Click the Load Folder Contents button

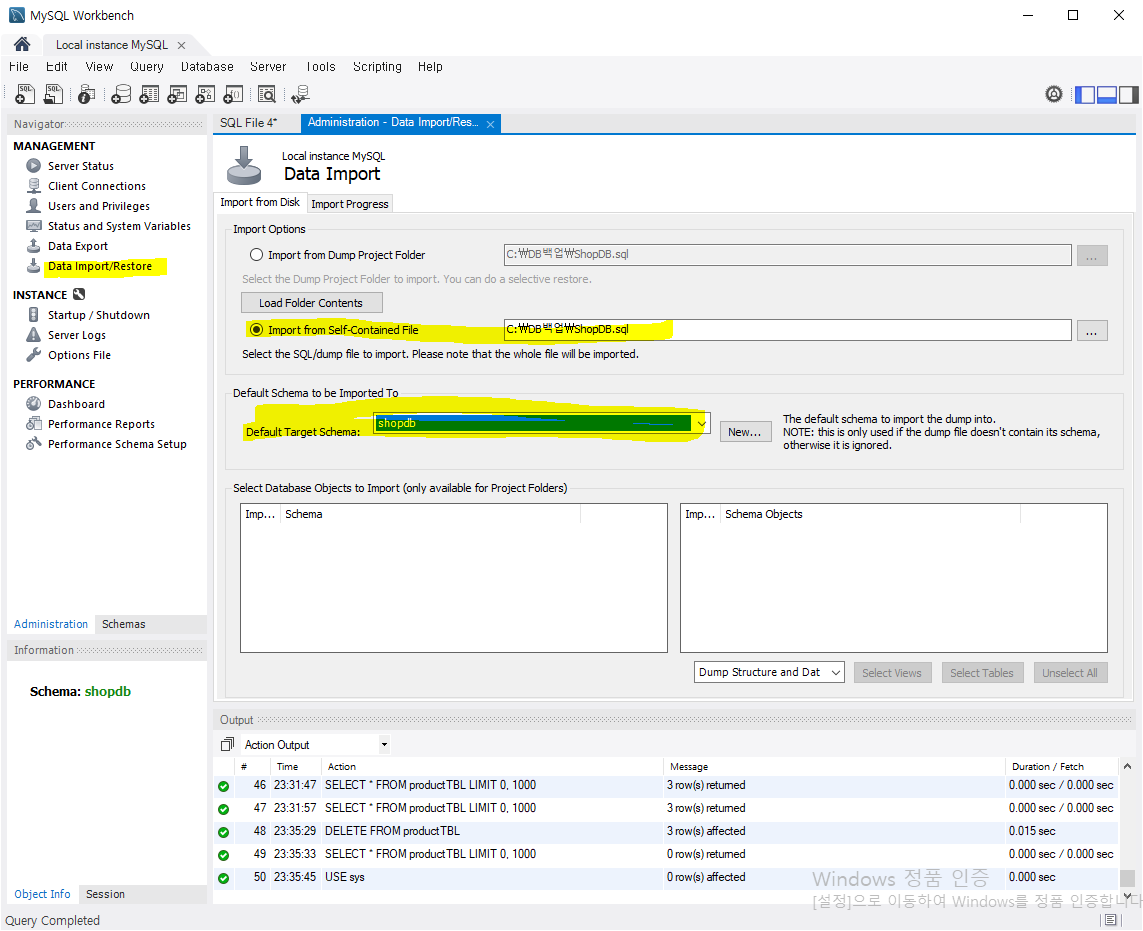coord(311,303)
